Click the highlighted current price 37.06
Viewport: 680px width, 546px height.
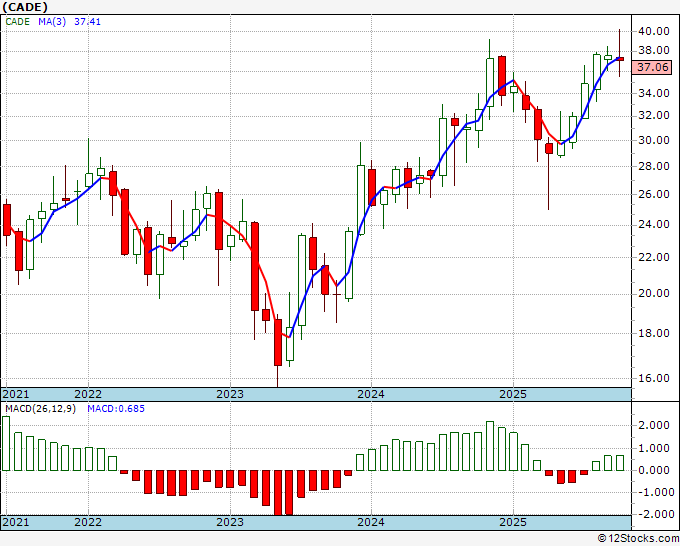click(652, 67)
